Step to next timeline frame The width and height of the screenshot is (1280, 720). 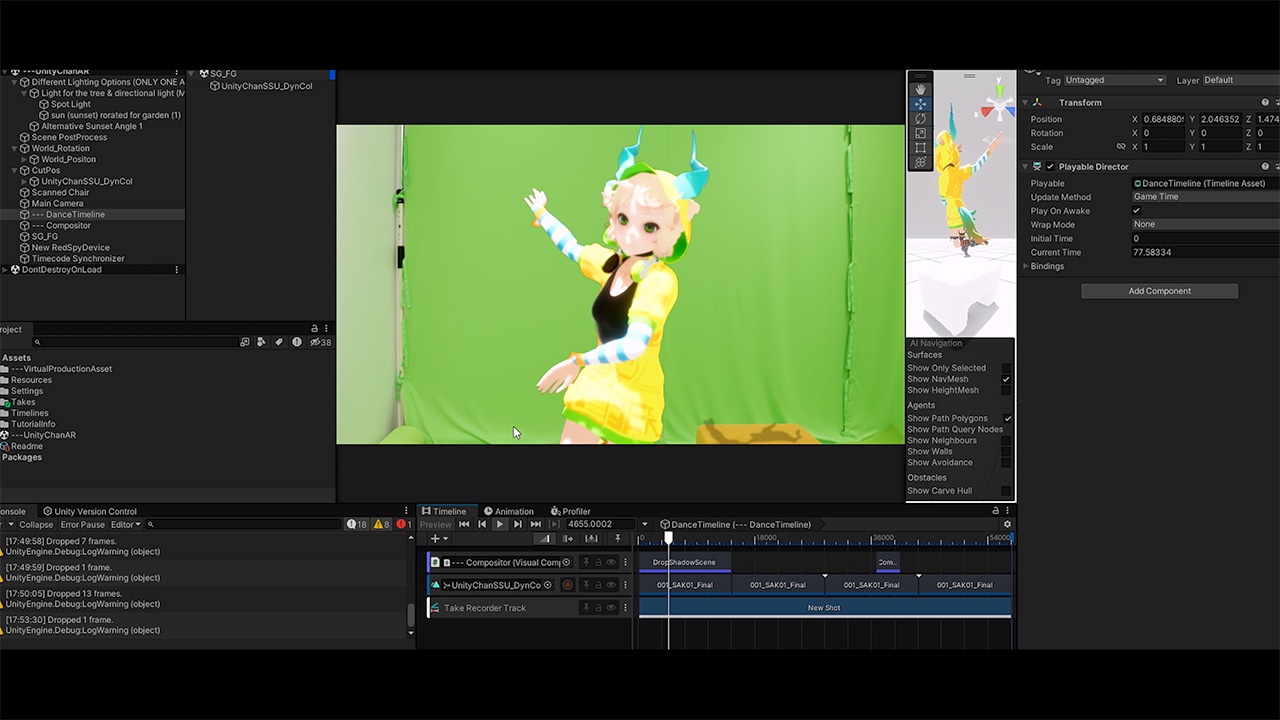pos(518,524)
